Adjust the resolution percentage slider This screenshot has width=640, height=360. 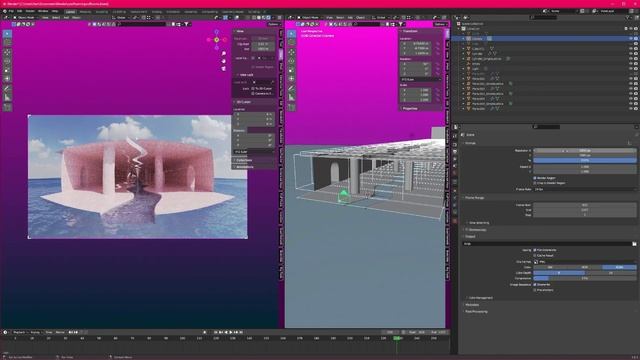pos(584,160)
